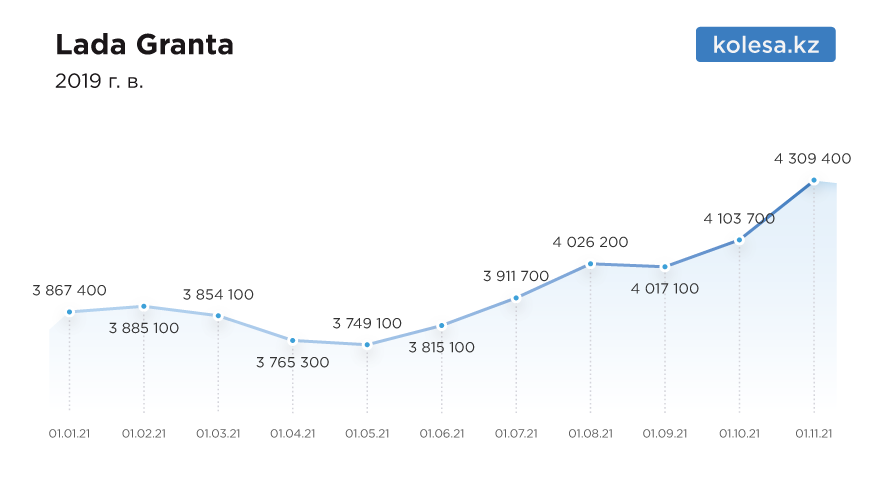
Task: Select the data point valued 3 765 300
Action: tap(293, 340)
